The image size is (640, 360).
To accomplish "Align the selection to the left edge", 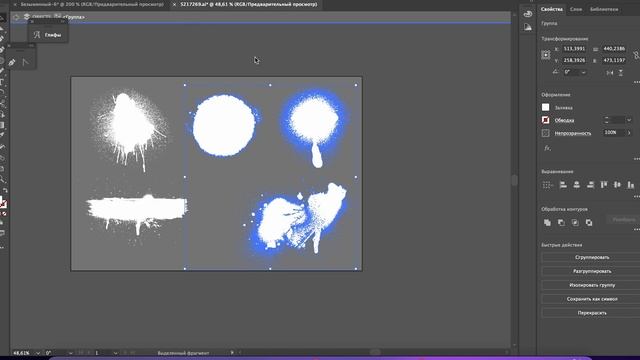I will click(563, 185).
